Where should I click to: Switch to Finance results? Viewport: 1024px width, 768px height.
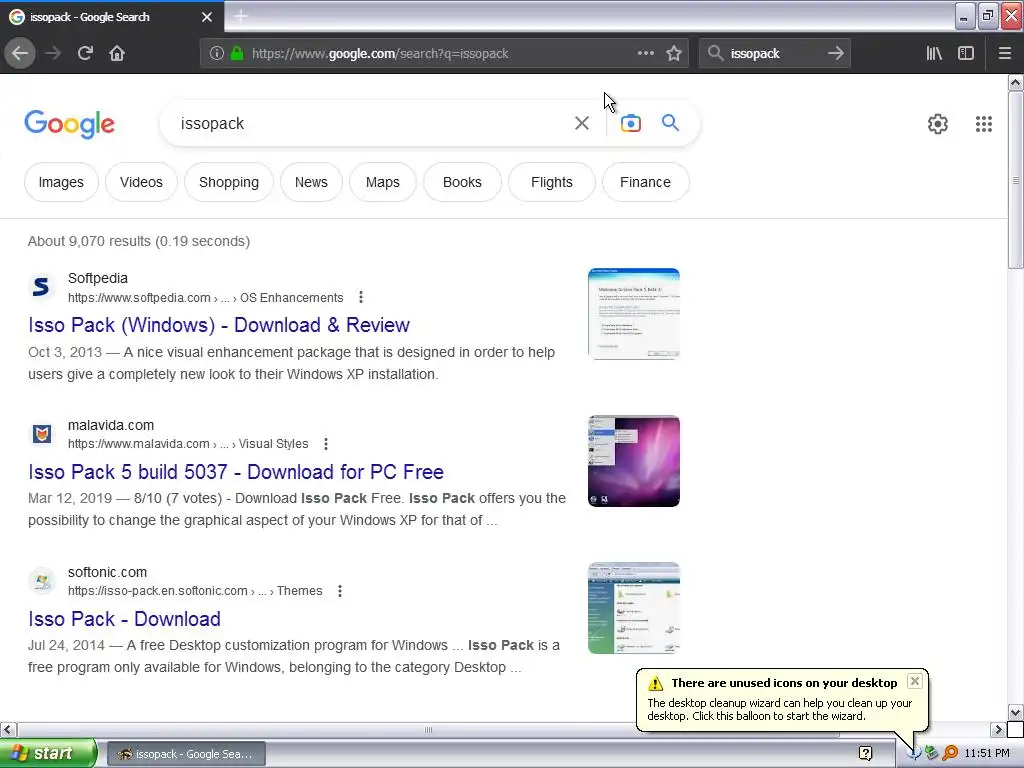(645, 182)
